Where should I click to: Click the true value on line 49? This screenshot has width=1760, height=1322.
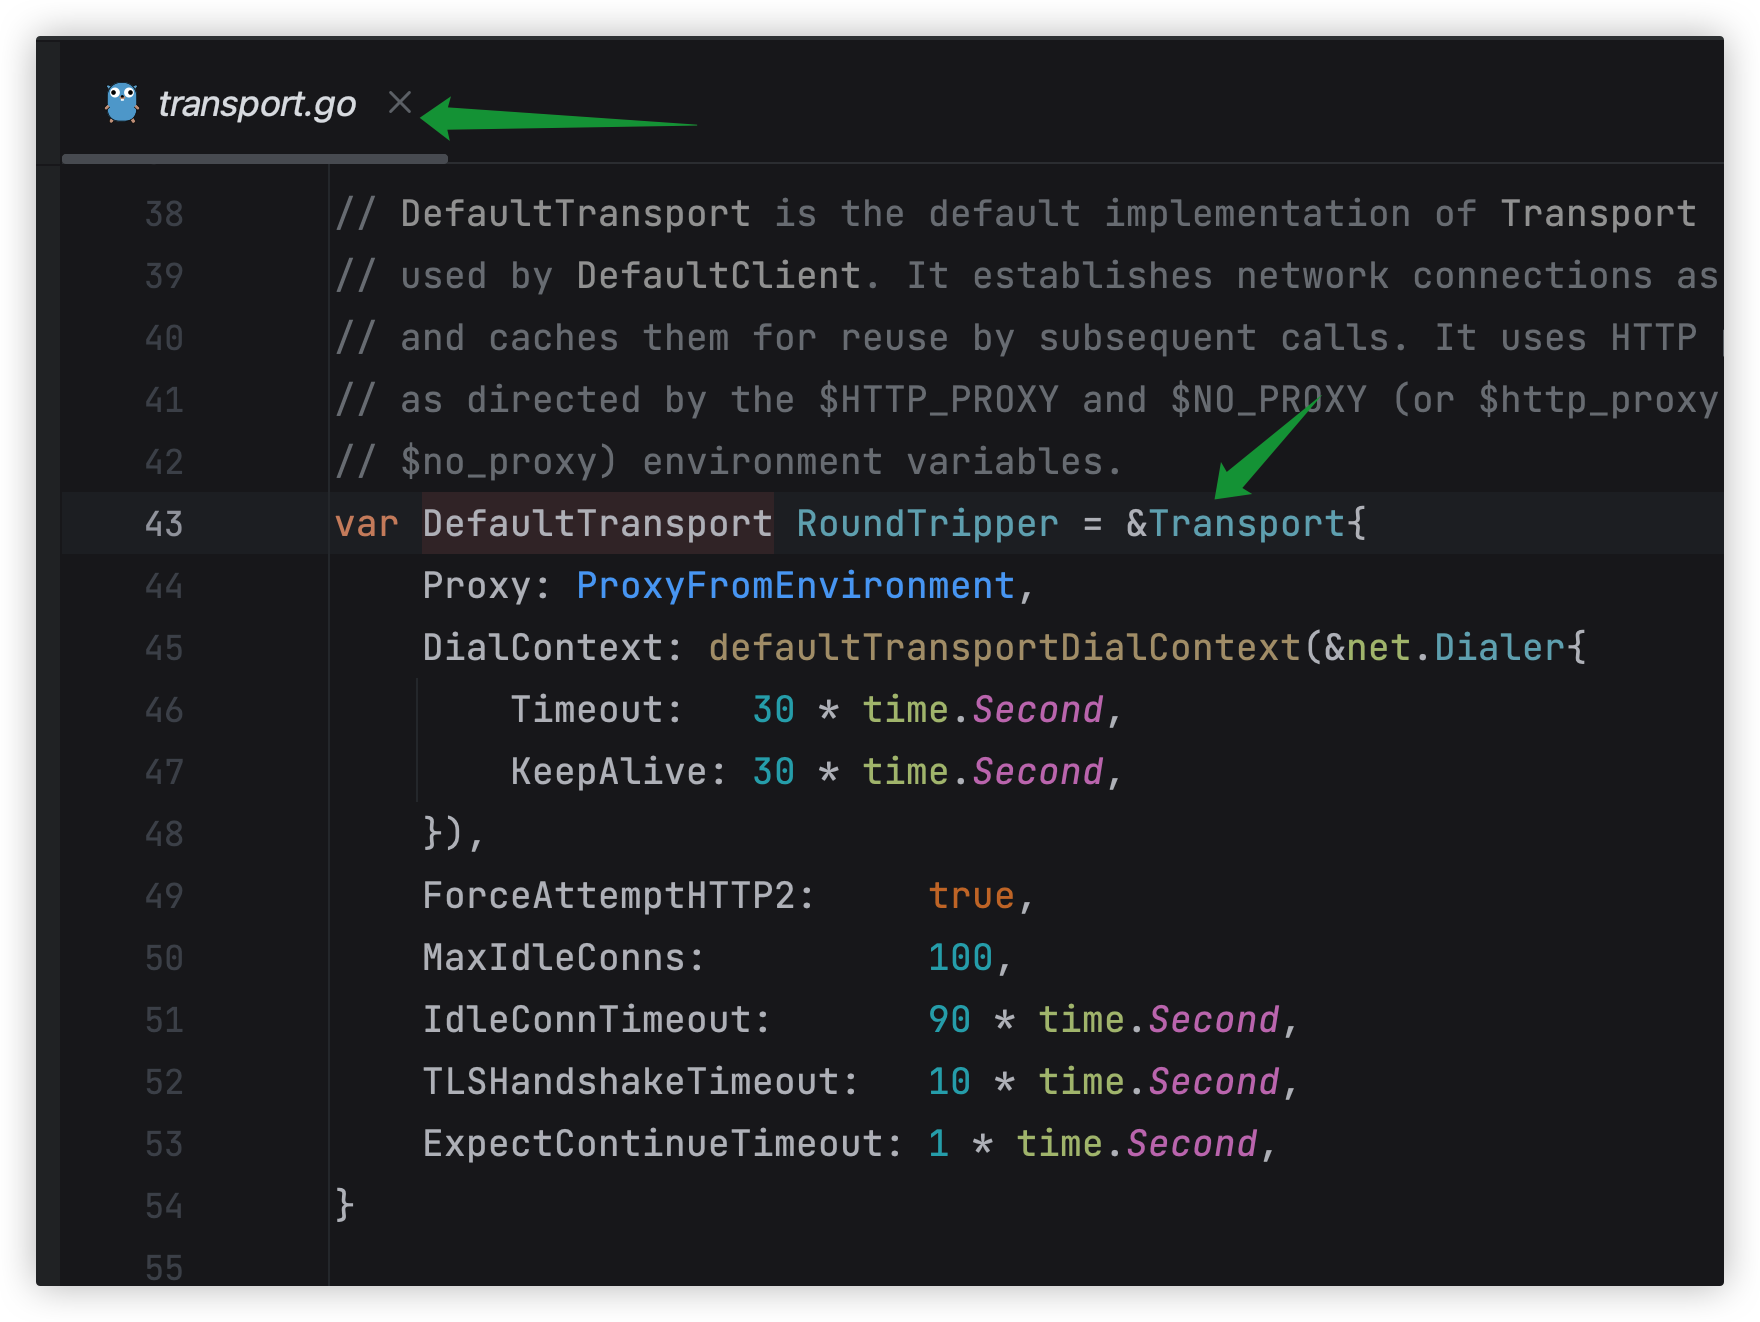[x=971, y=896]
